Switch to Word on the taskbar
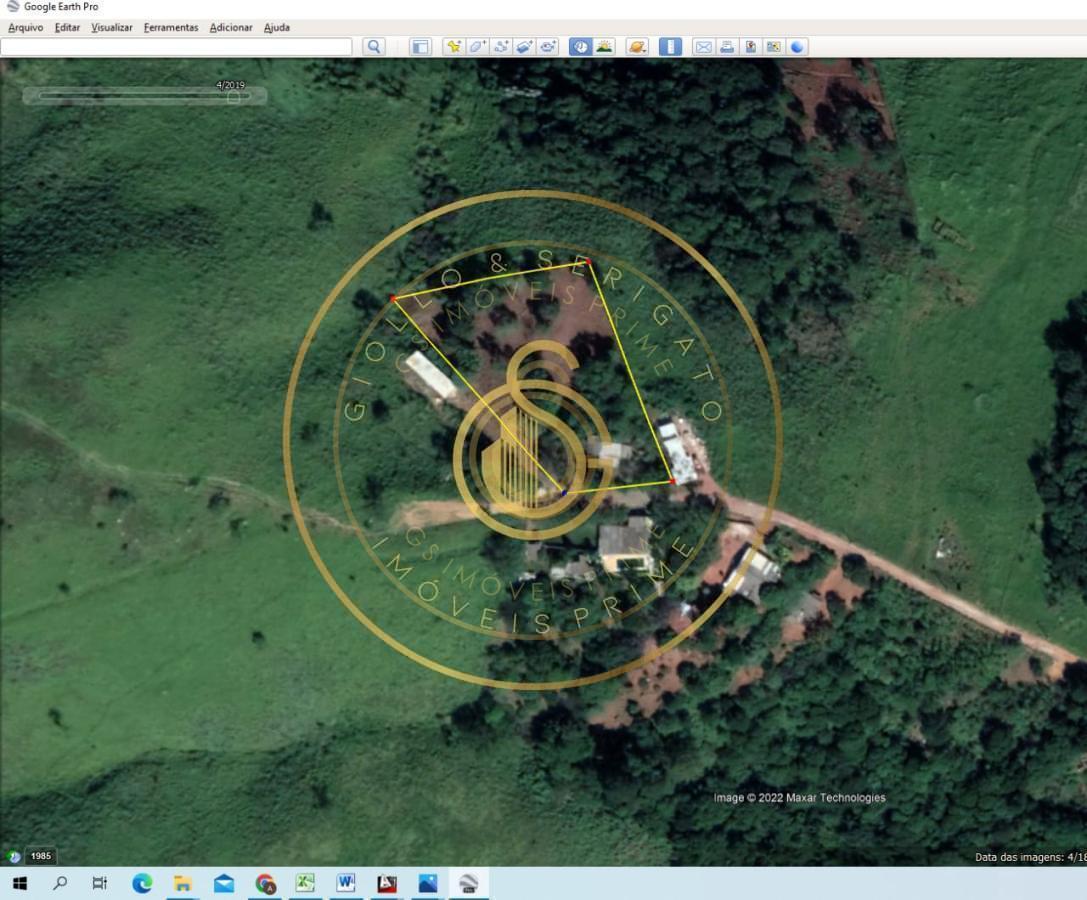 coord(346,883)
